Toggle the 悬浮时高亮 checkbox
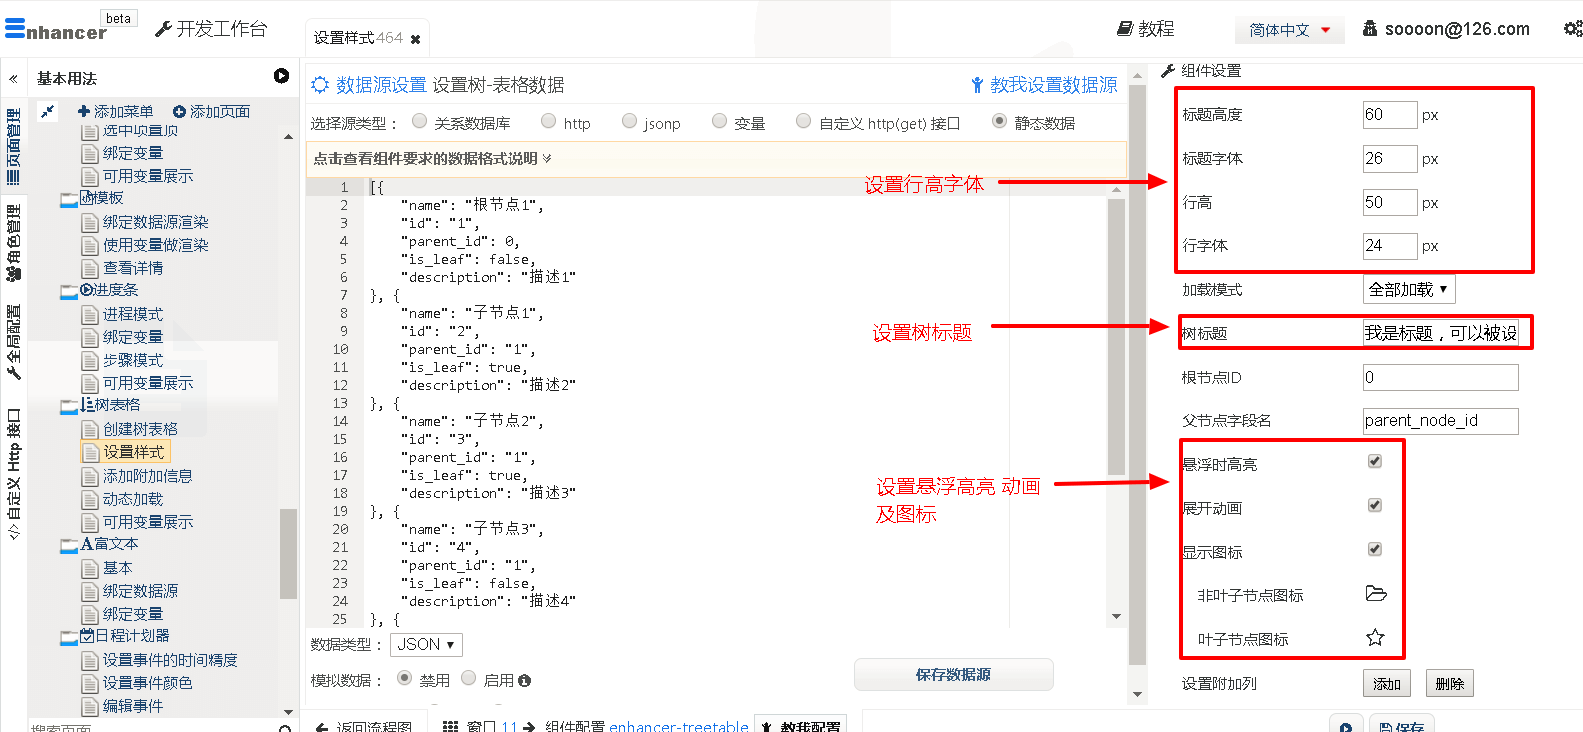Screen dimensions: 1583x732 [x=1375, y=461]
